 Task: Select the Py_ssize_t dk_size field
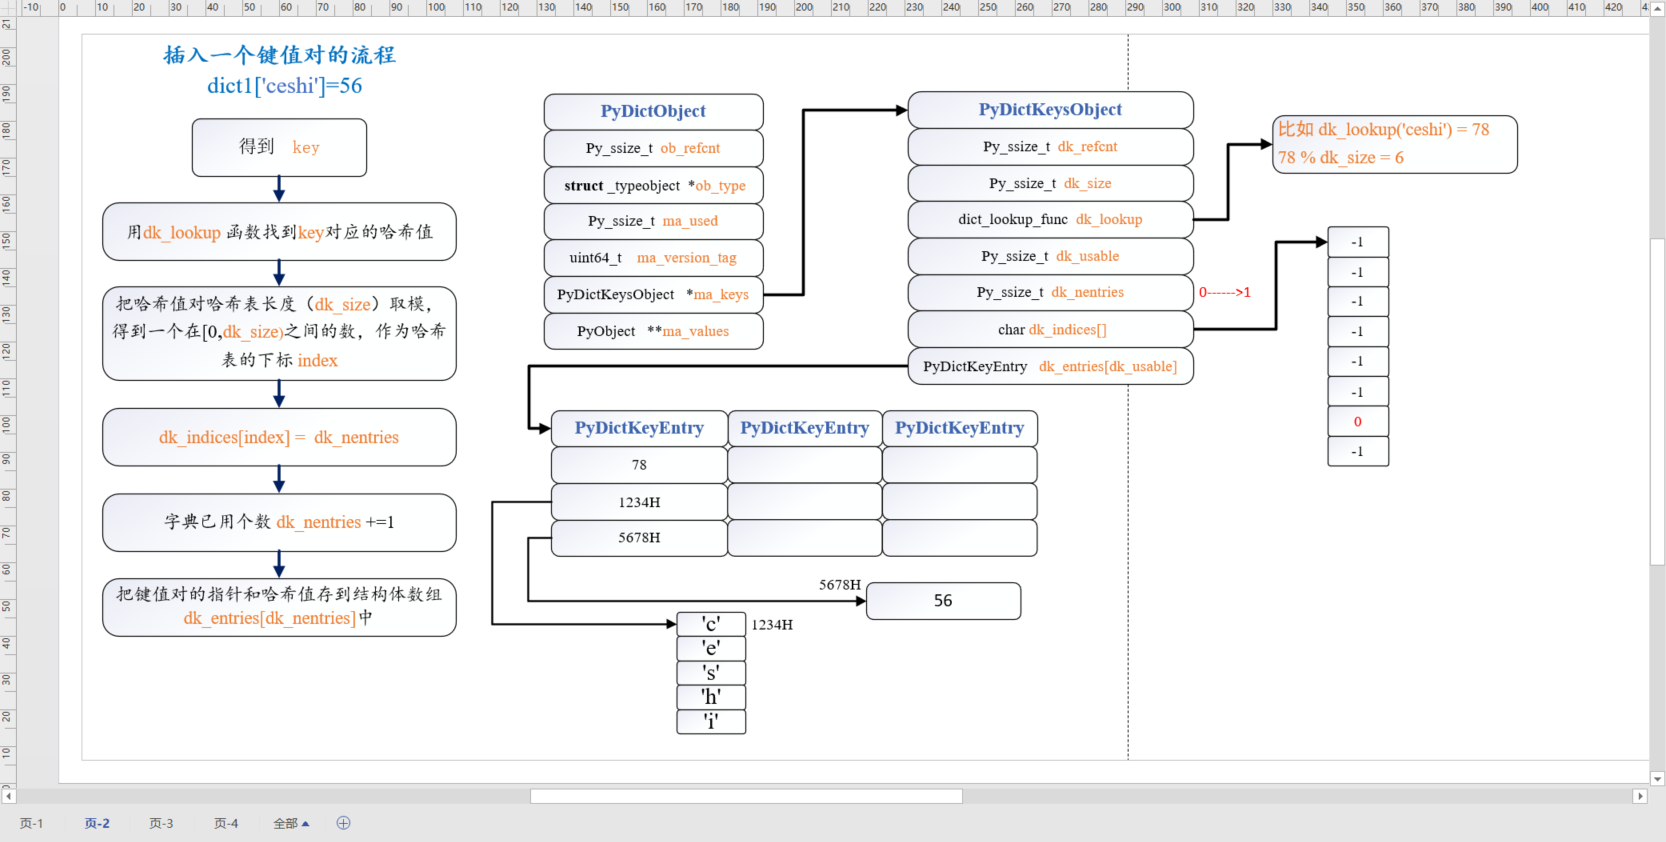tap(1050, 183)
